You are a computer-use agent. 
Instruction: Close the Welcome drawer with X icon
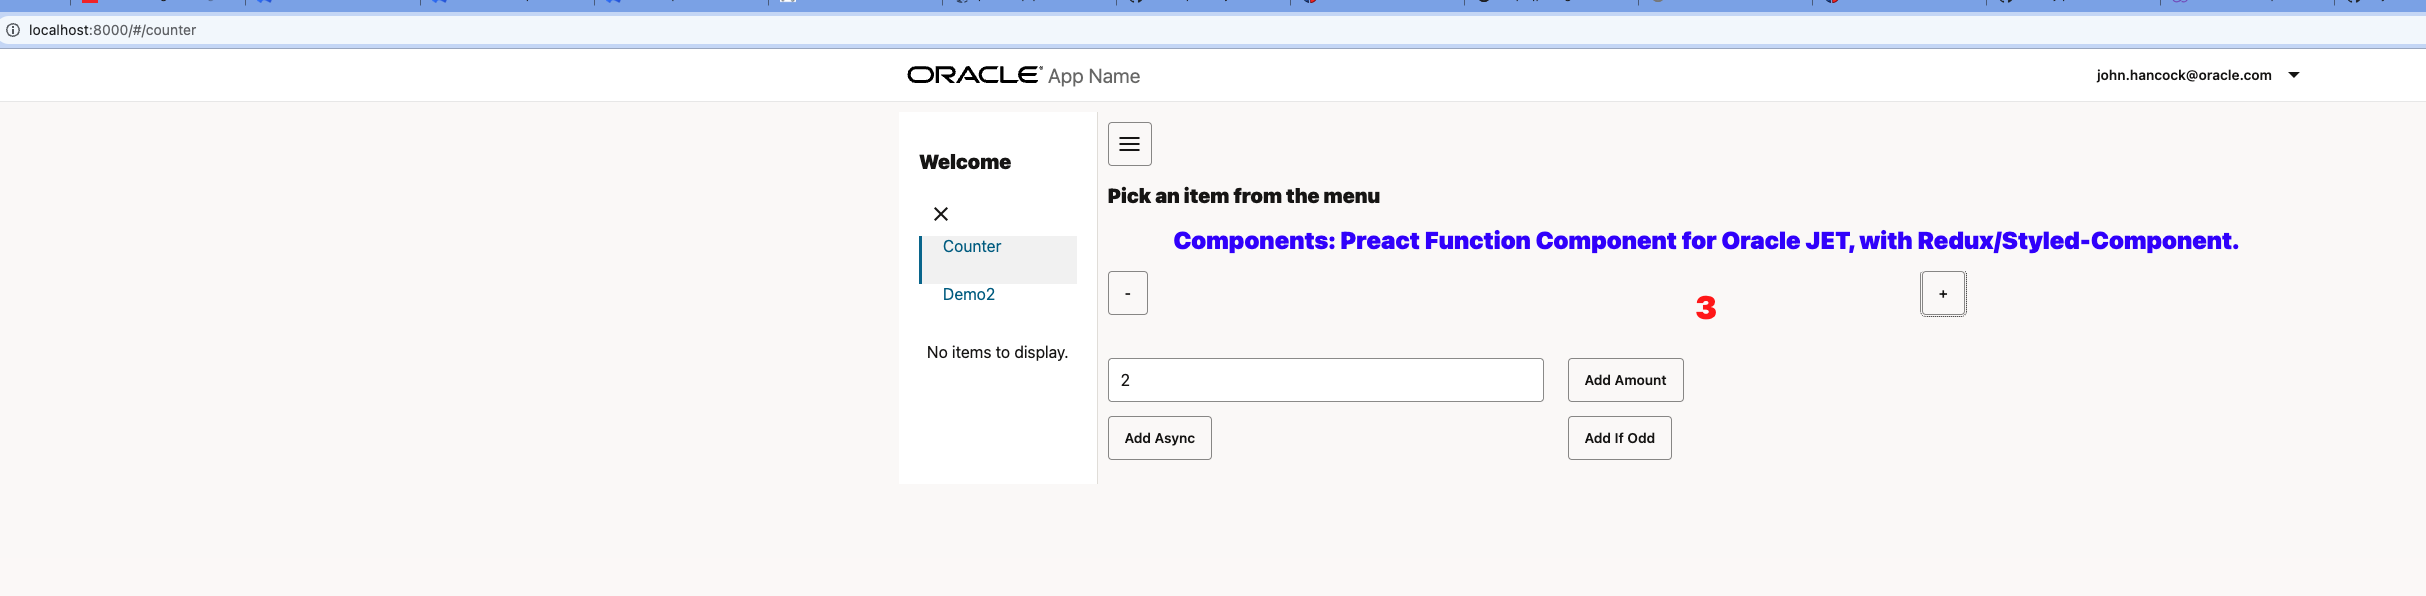[941, 214]
